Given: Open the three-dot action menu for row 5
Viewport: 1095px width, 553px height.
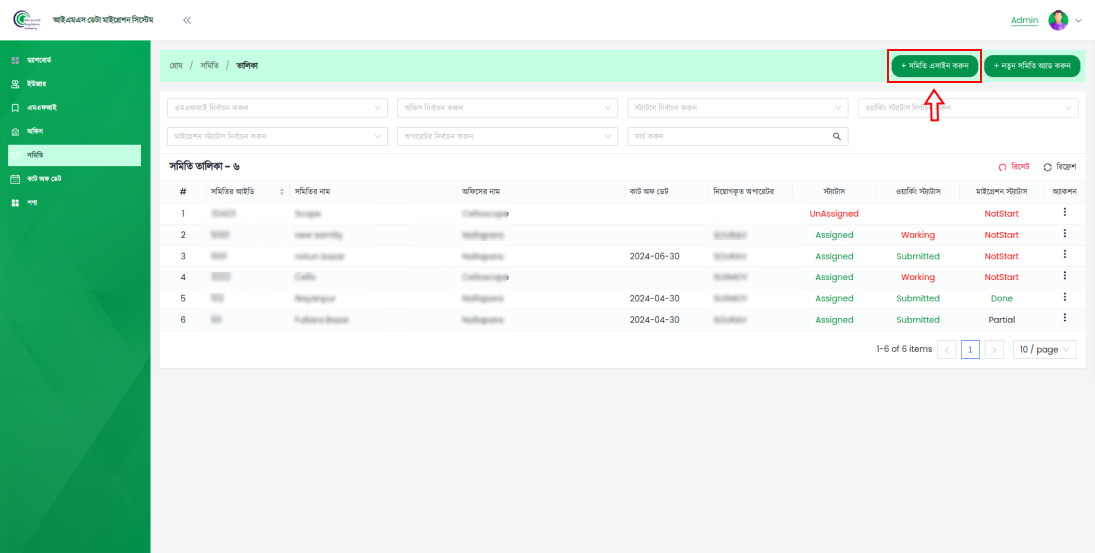Looking at the screenshot, I should click(1064, 297).
